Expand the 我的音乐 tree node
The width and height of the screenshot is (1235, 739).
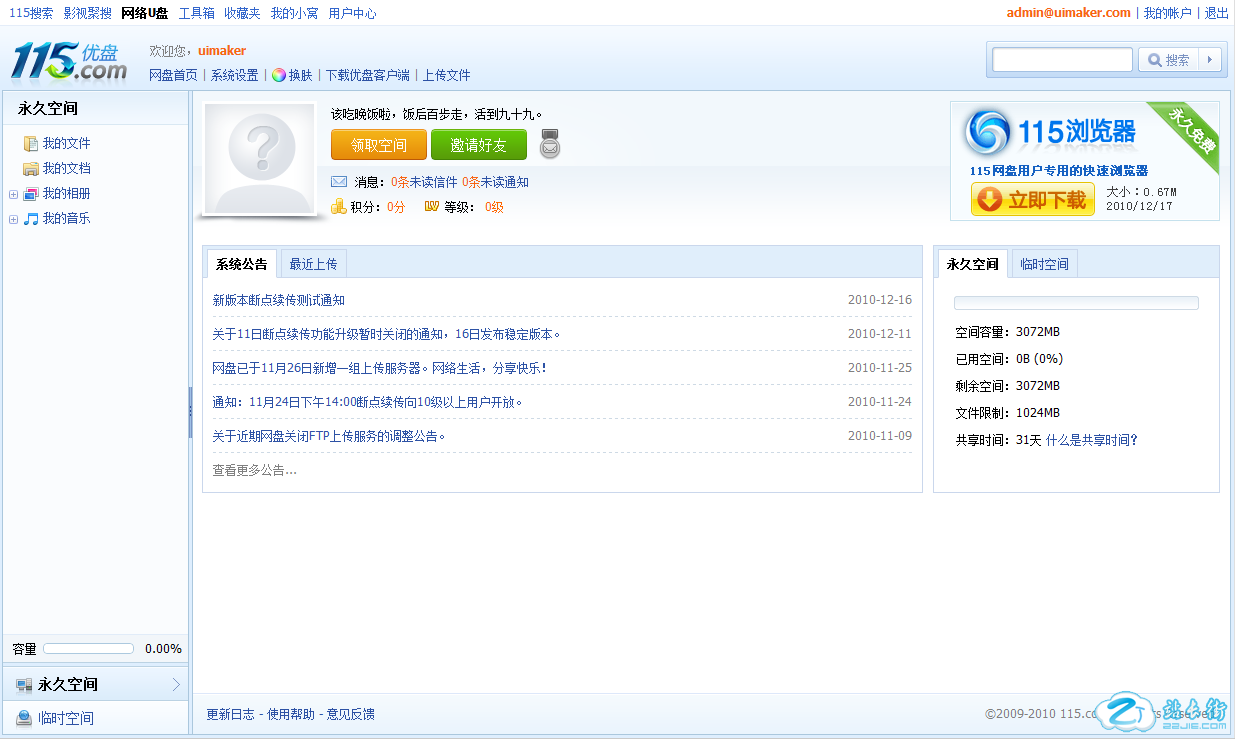[13, 219]
